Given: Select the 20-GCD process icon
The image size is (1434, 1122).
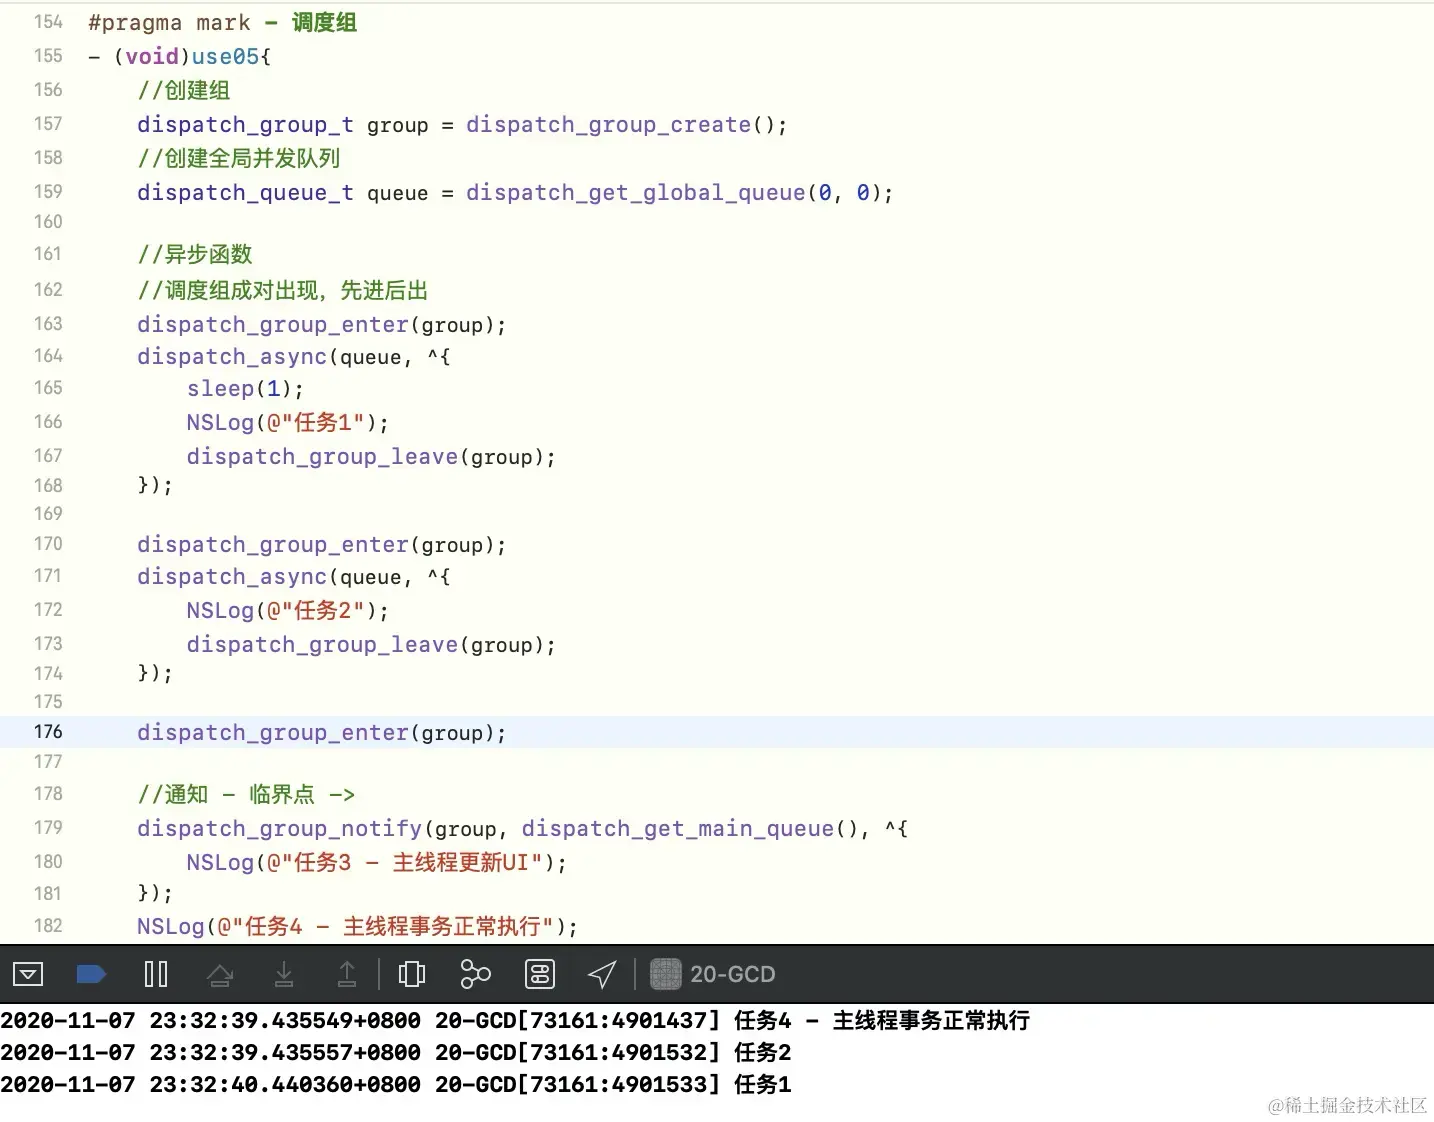Looking at the screenshot, I should (x=666, y=974).
